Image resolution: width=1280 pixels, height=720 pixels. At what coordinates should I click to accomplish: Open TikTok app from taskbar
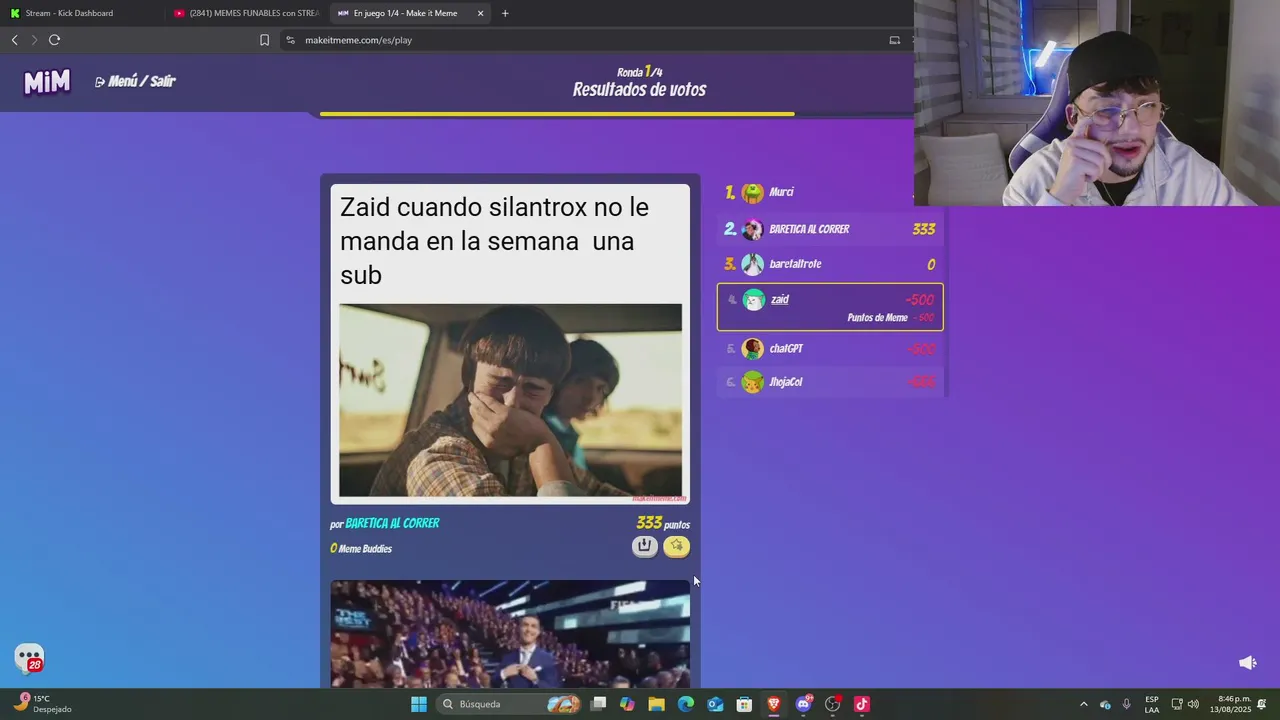[x=862, y=704]
